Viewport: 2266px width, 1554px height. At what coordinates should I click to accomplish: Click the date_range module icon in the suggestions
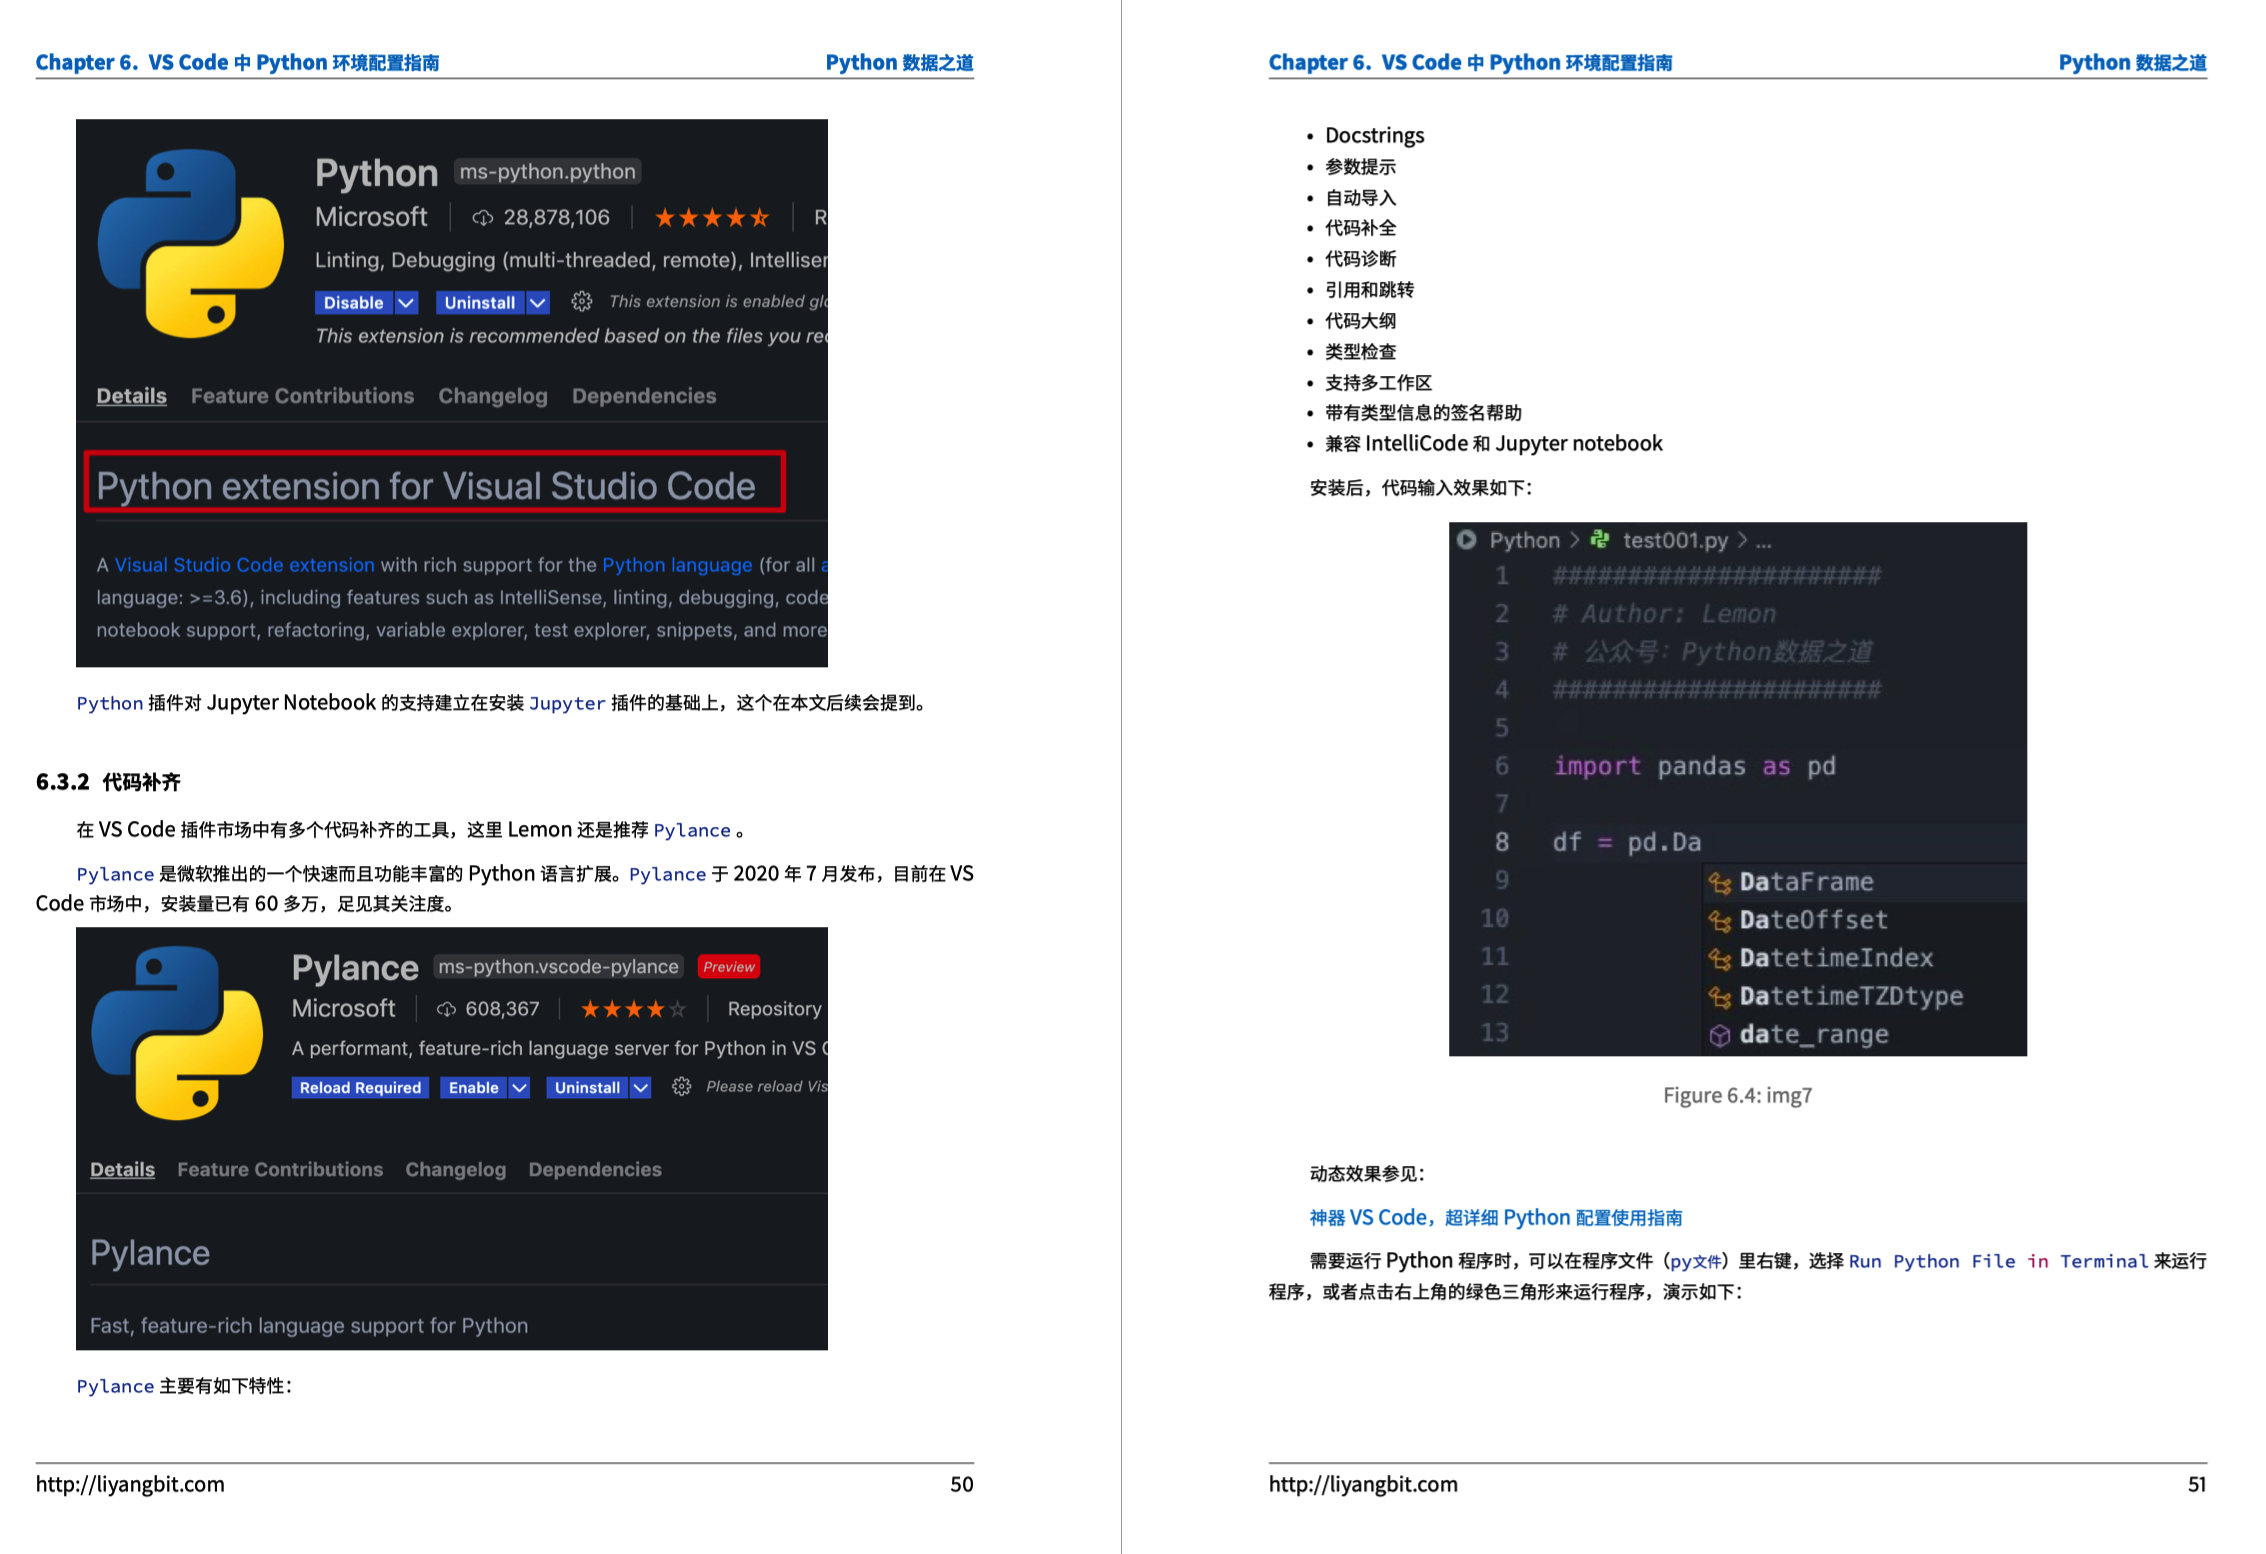click(1719, 1035)
